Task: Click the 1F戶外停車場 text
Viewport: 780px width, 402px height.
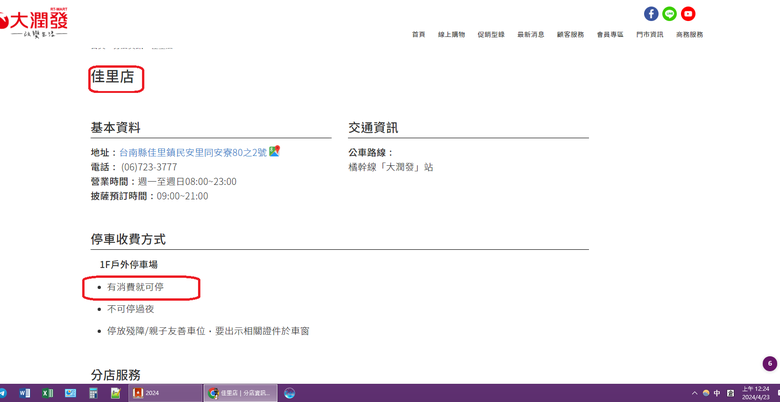Action: click(129, 265)
